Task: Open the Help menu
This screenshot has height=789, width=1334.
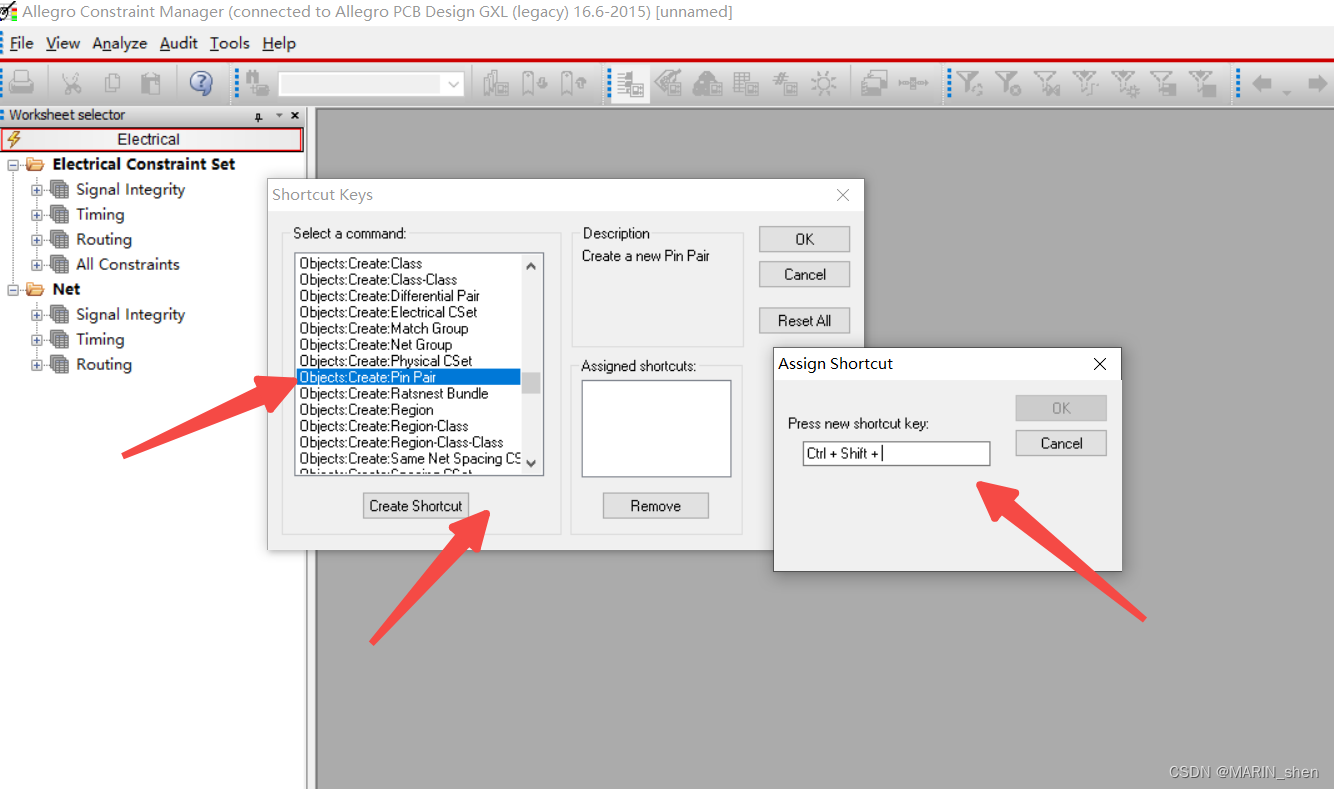Action: pos(279,43)
